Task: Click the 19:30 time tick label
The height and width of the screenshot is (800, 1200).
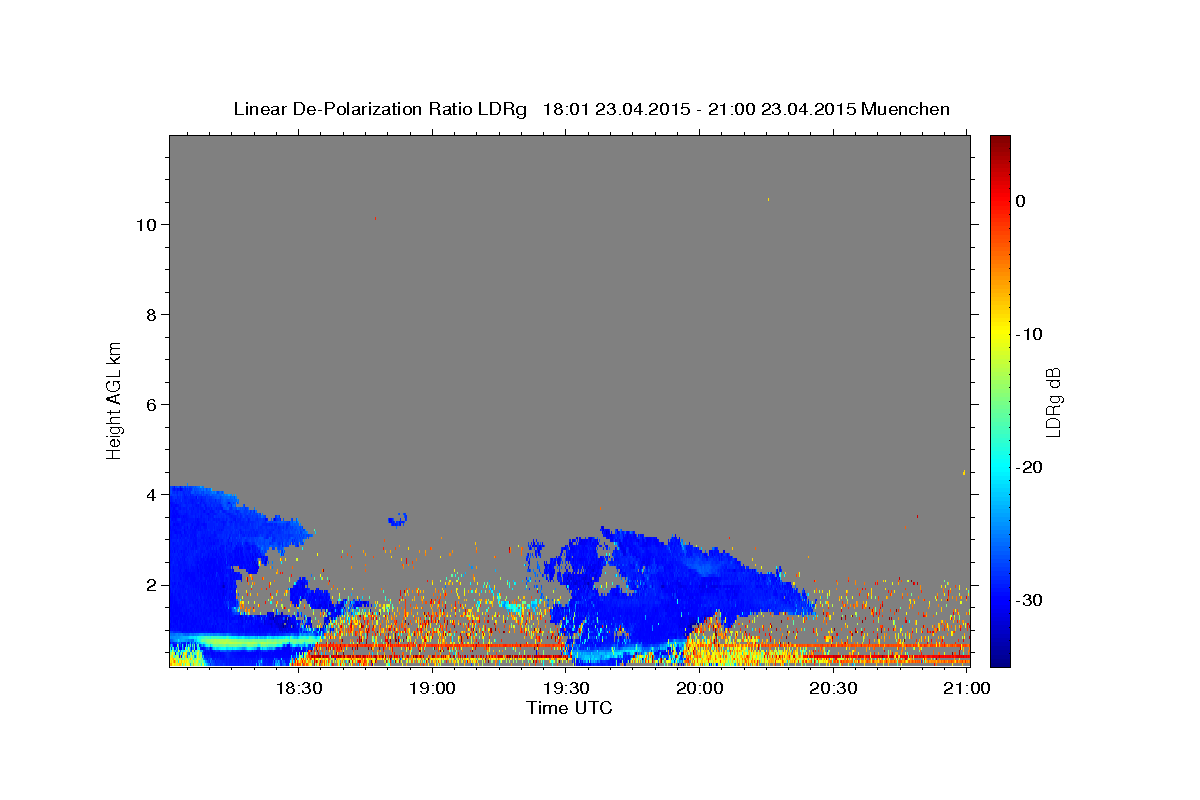Action: point(565,688)
